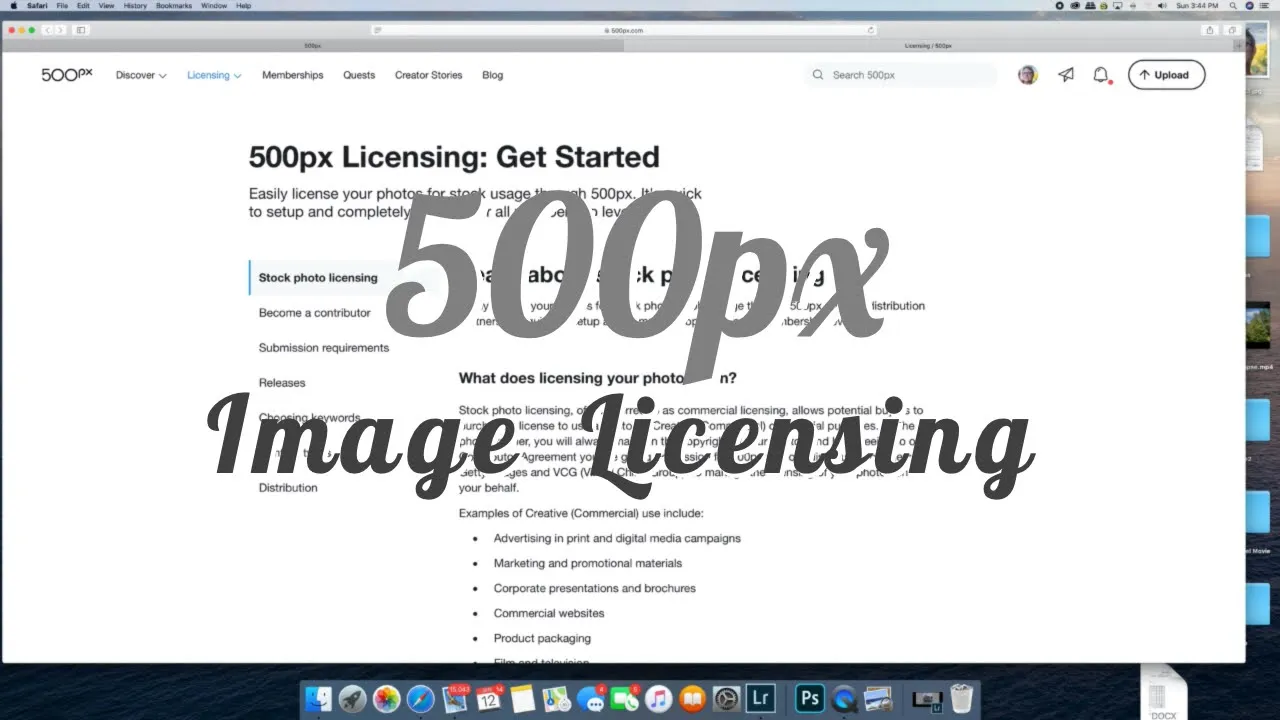Open Maps in the dock
1280x720 pixels.
[x=557, y=699]
